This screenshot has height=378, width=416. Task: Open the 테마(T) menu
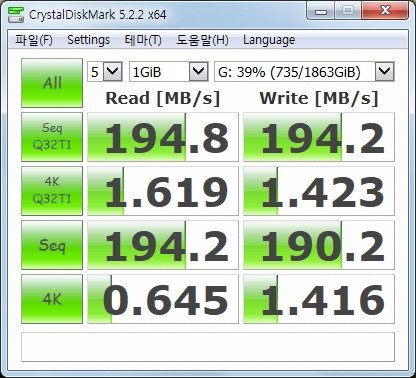[x=143, y=40]
